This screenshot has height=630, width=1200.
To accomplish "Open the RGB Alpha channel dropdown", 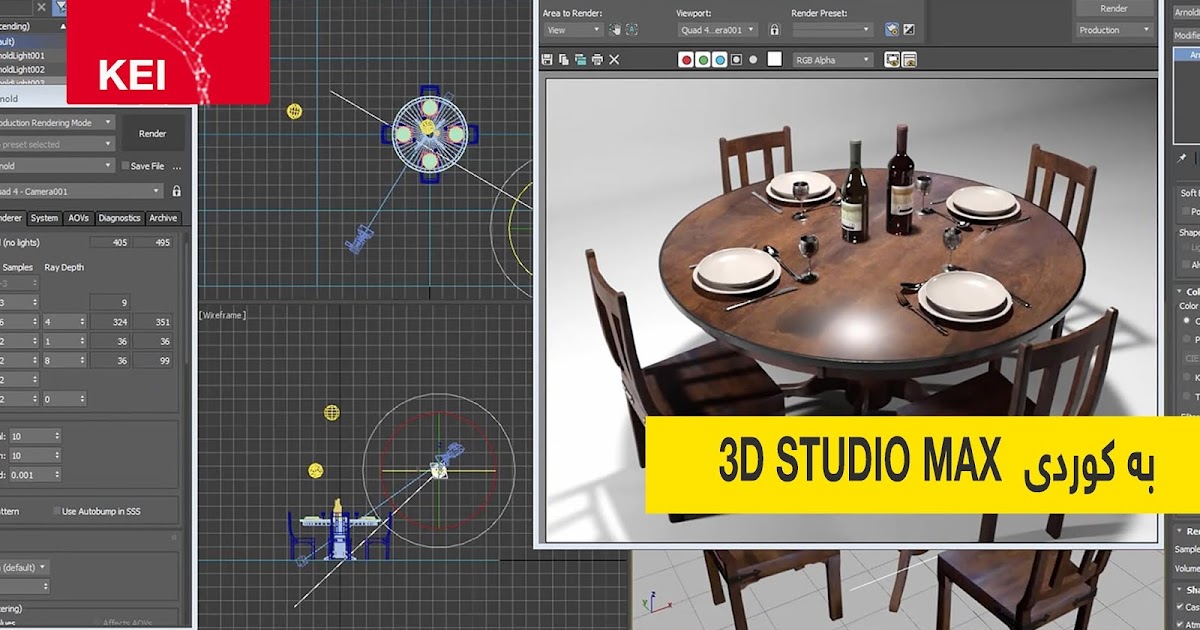I will (832, 60).
